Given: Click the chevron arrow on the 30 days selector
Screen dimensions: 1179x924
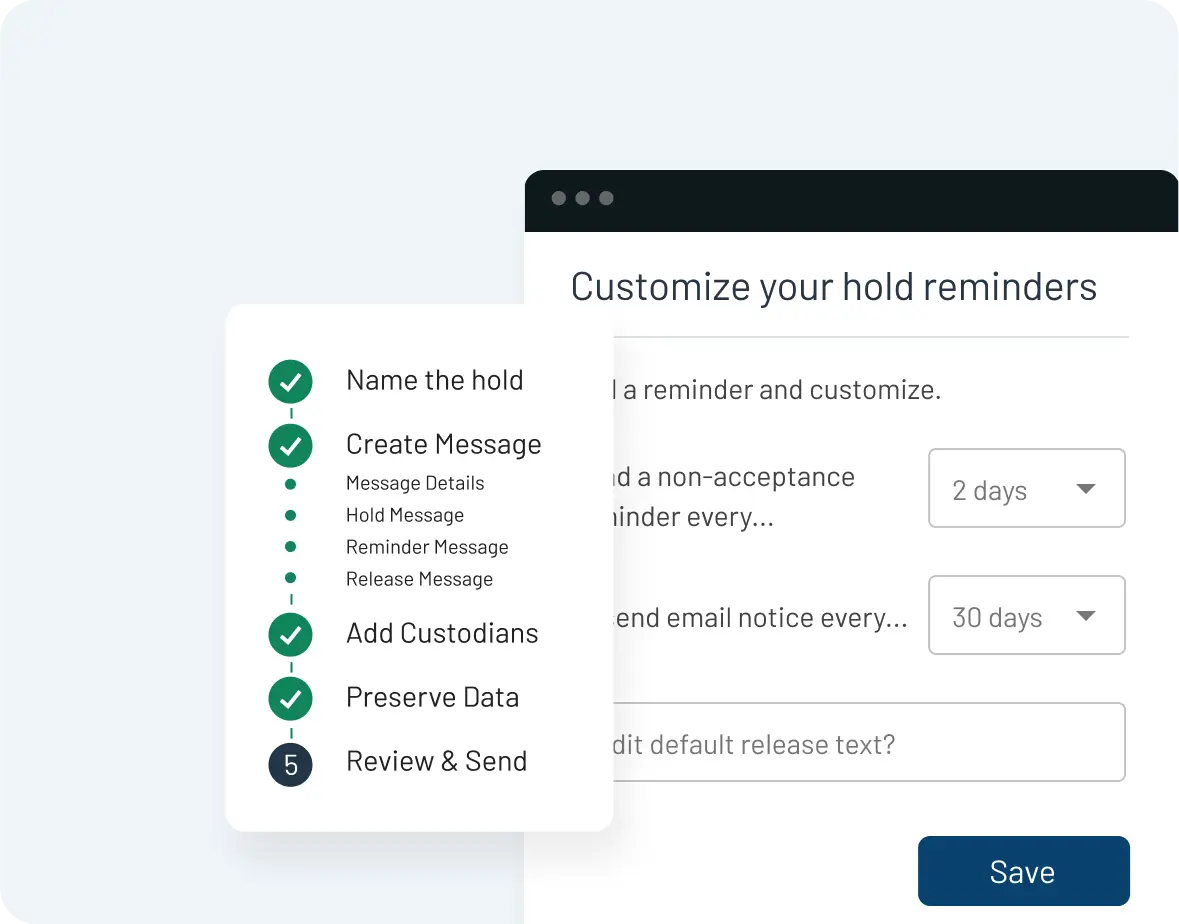Looking at the screenshot, I should pyautogui.click(x=1086, y=617).
